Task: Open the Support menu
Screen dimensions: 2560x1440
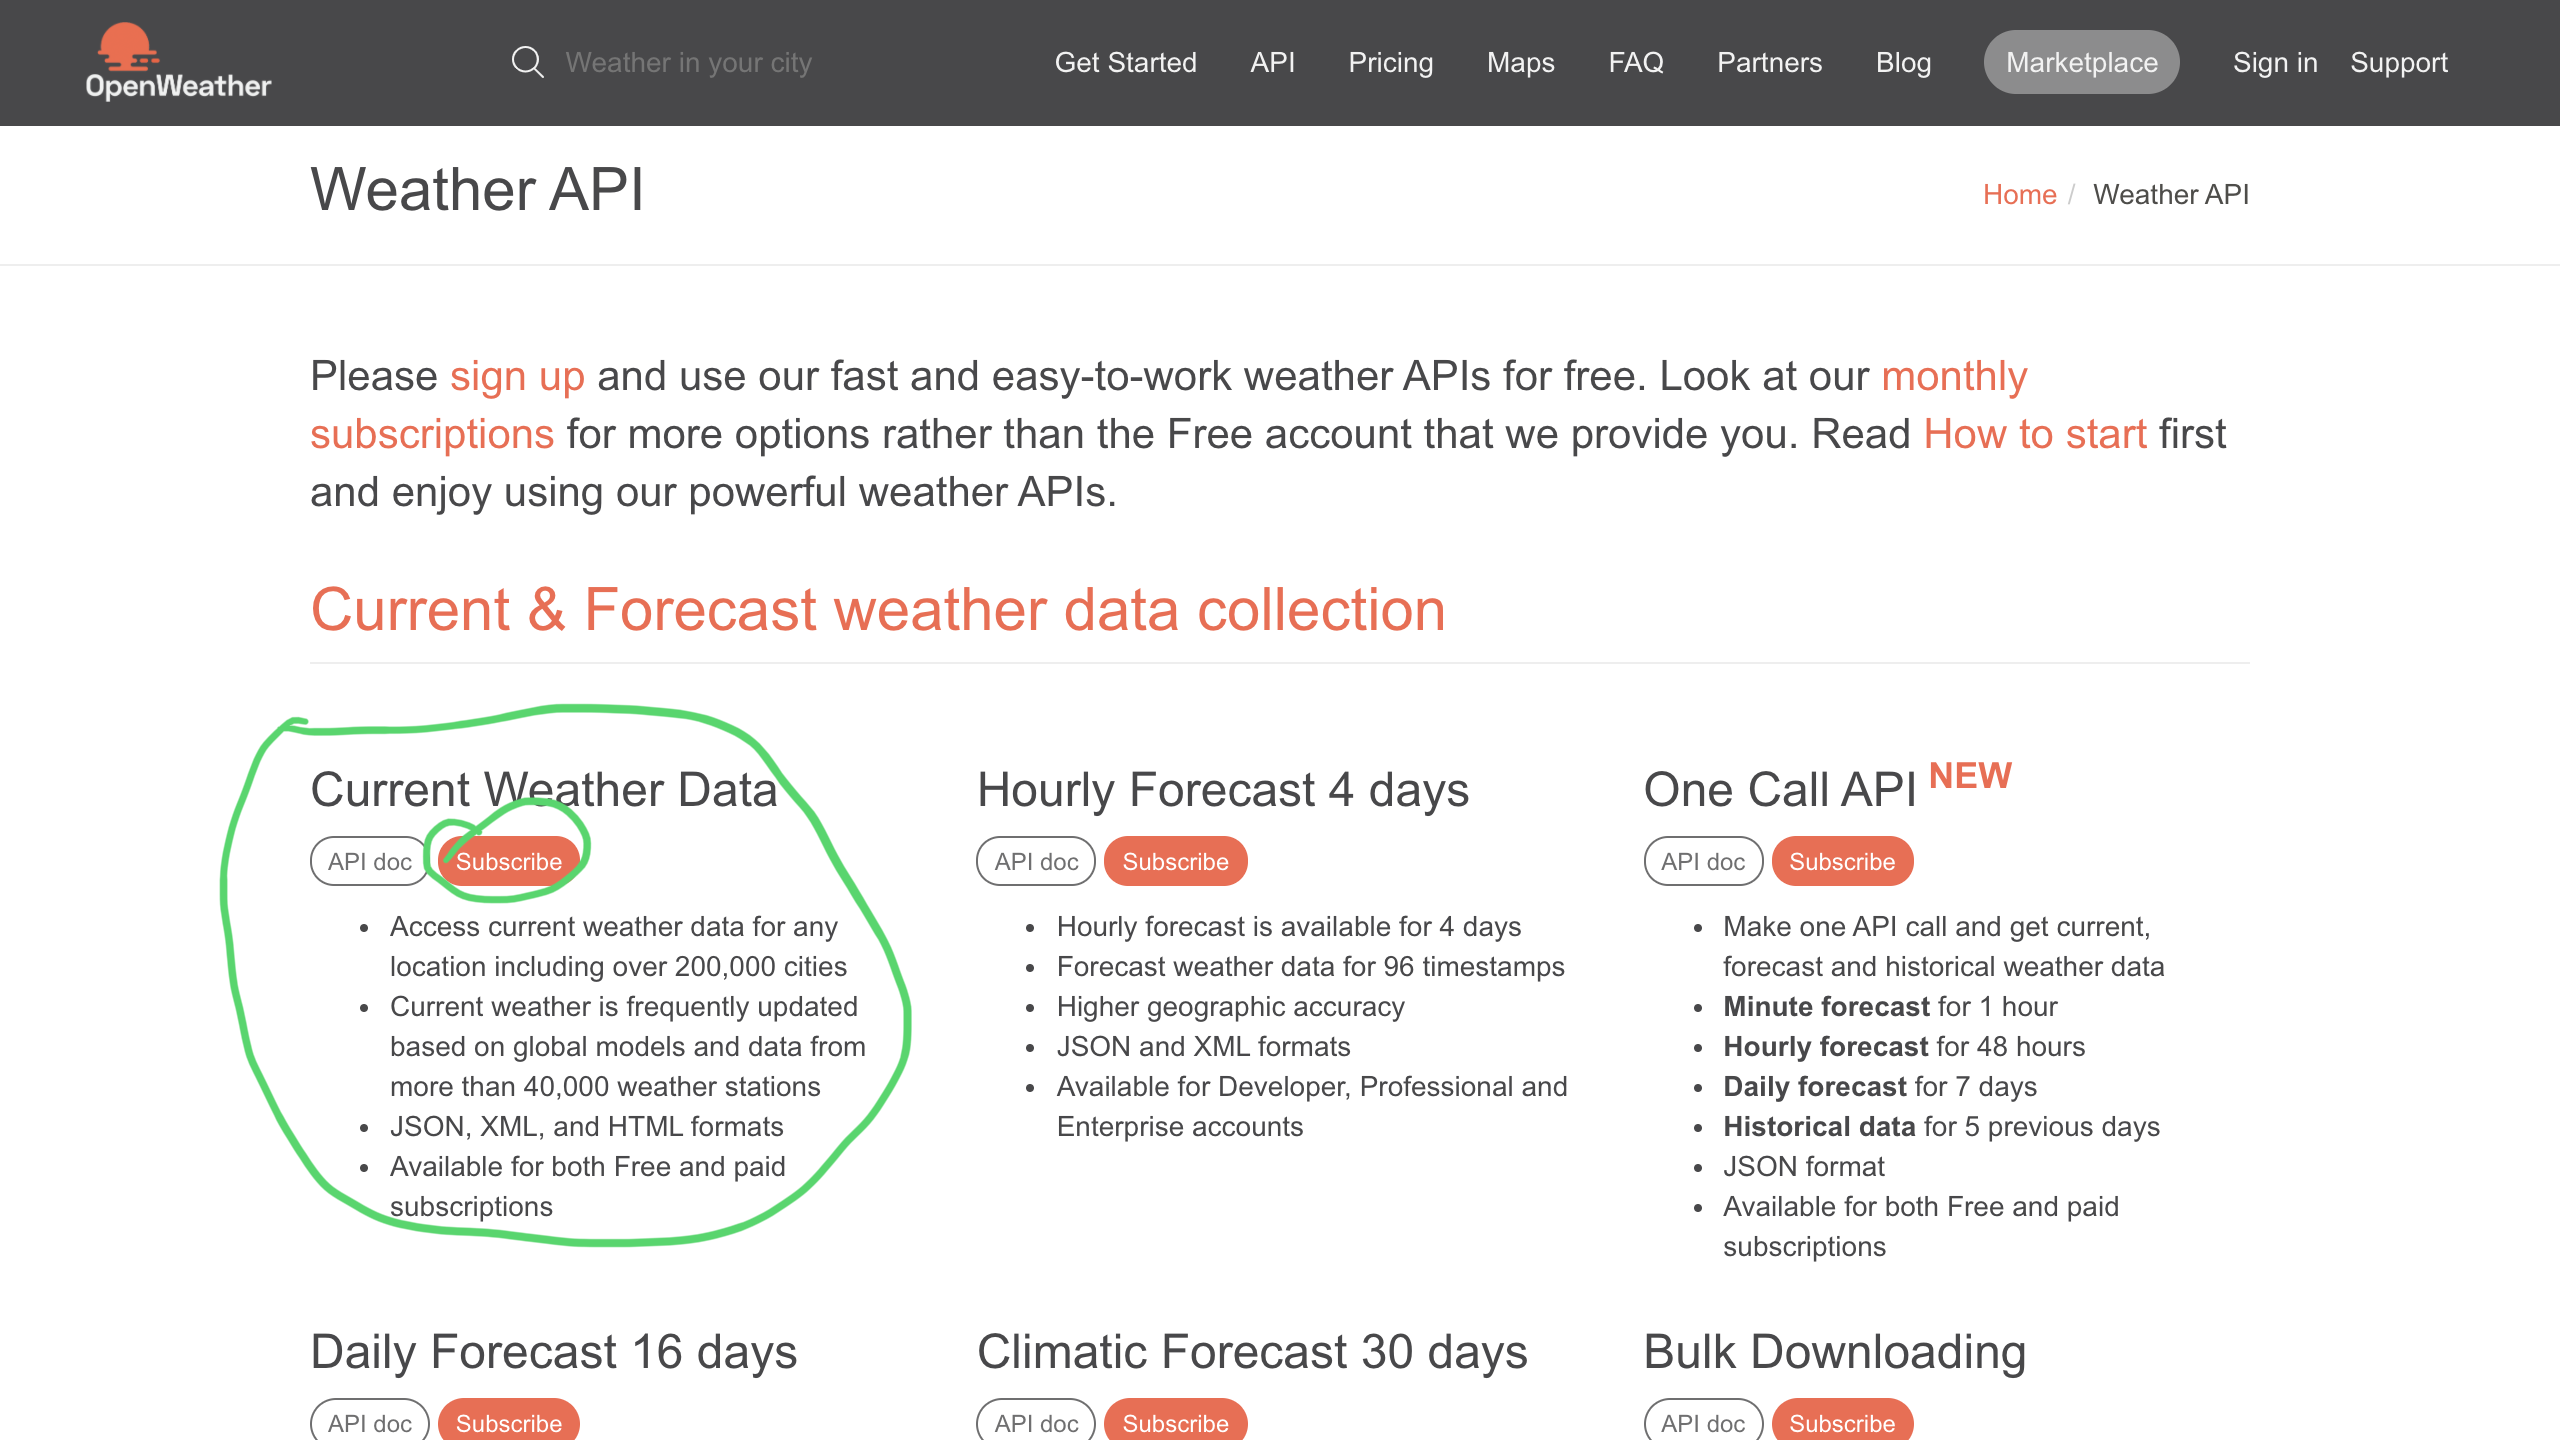Action: tap(2398, 62)
